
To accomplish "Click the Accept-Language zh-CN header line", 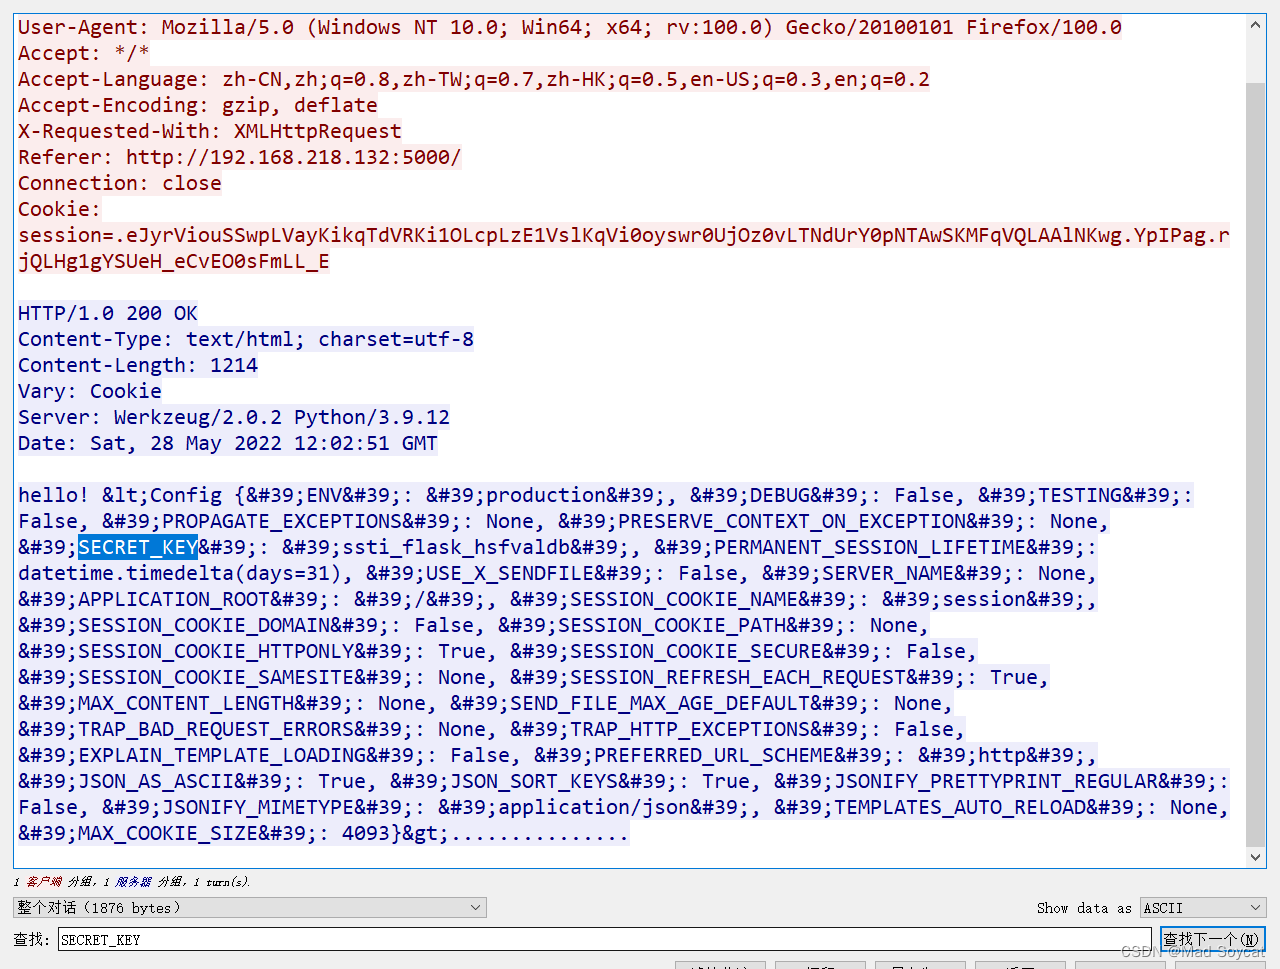I will coord(474,79).
